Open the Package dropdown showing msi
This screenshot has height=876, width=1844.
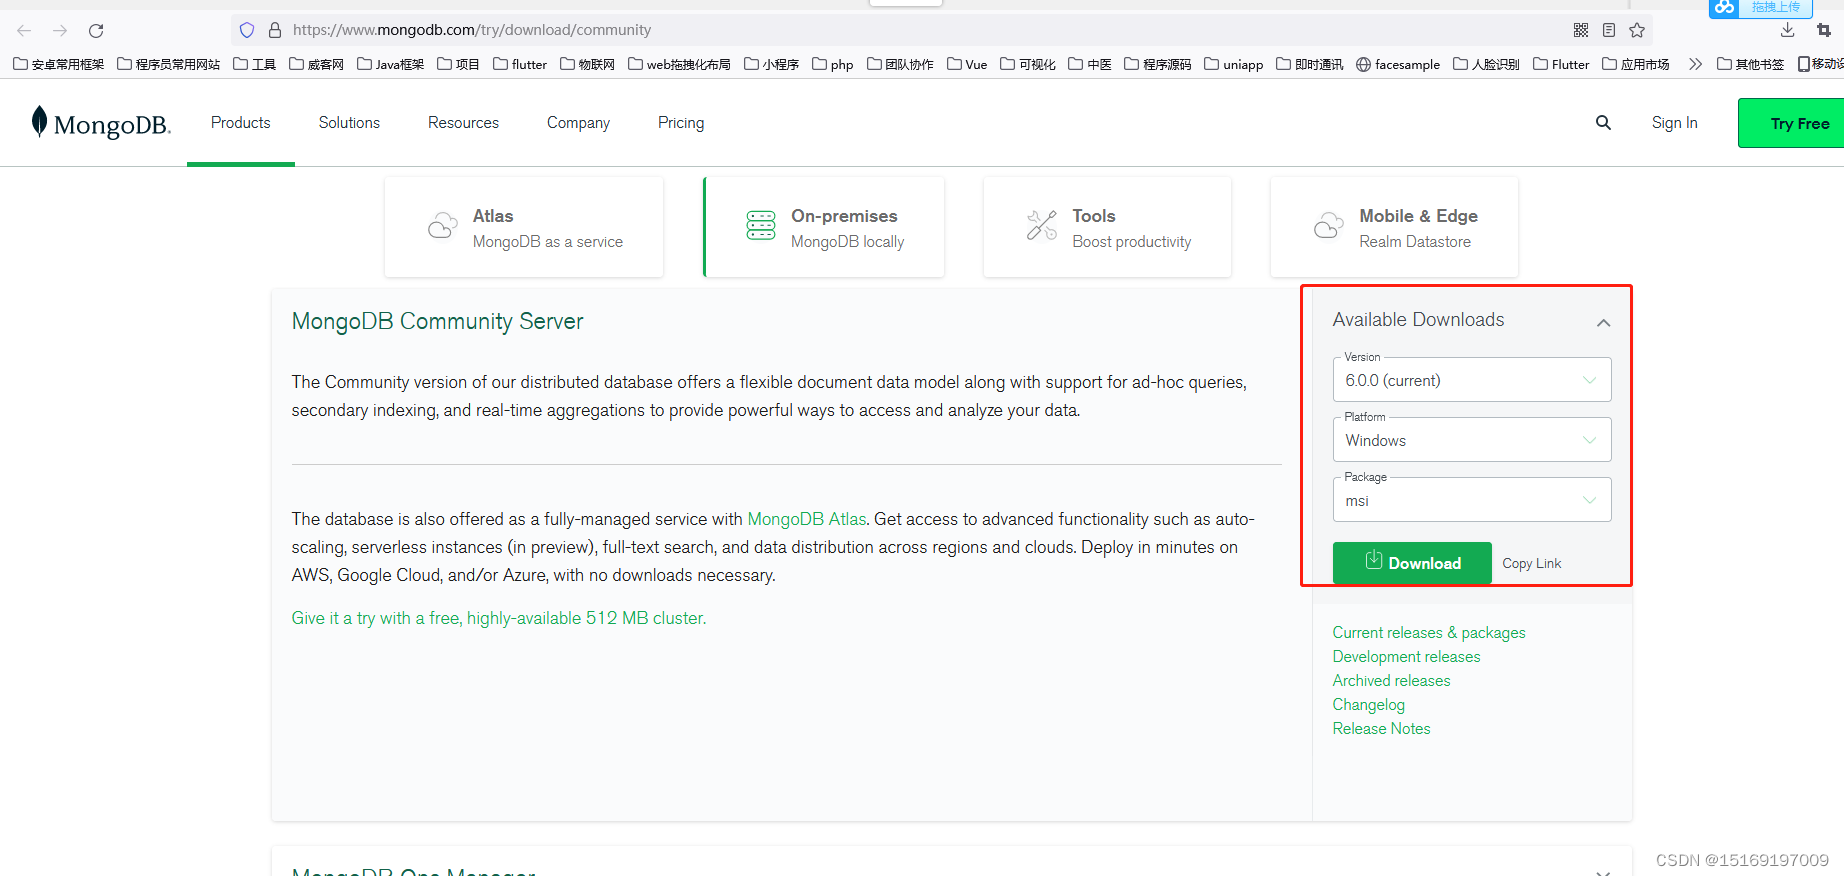coord(1472,500)
